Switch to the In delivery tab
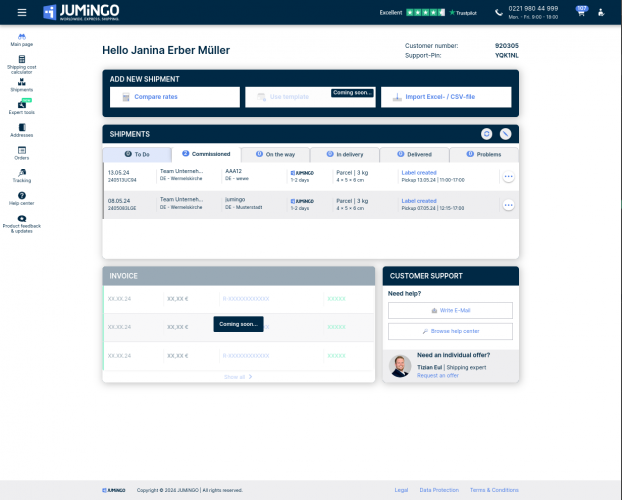The image size is (622, 500). point(345,154)
